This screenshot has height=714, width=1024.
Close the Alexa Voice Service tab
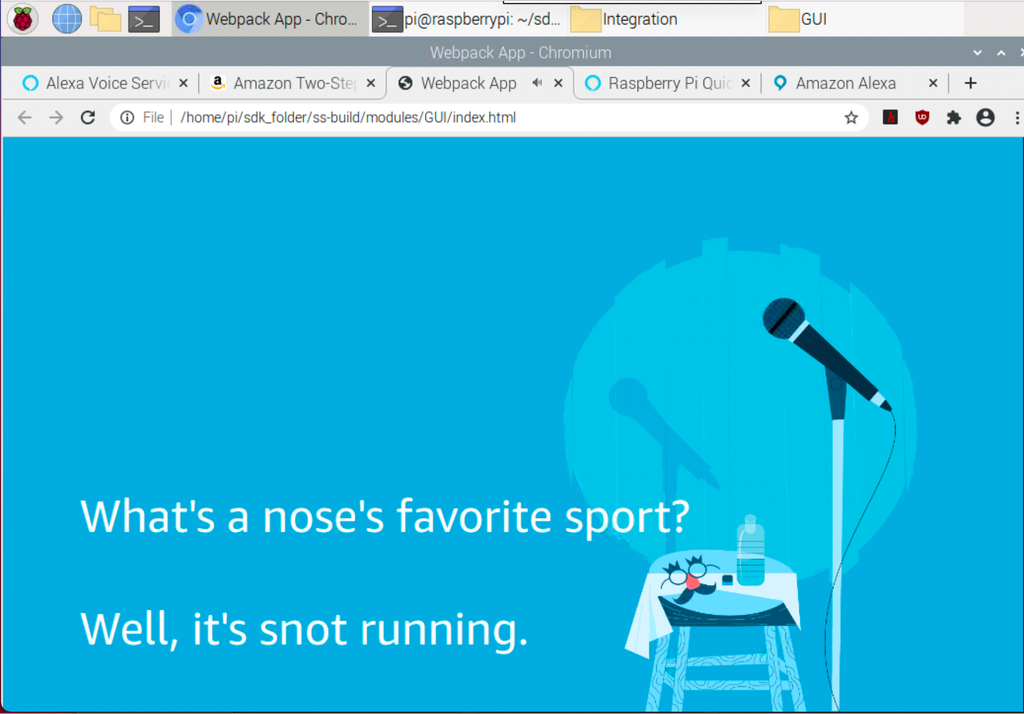[184, 83]
